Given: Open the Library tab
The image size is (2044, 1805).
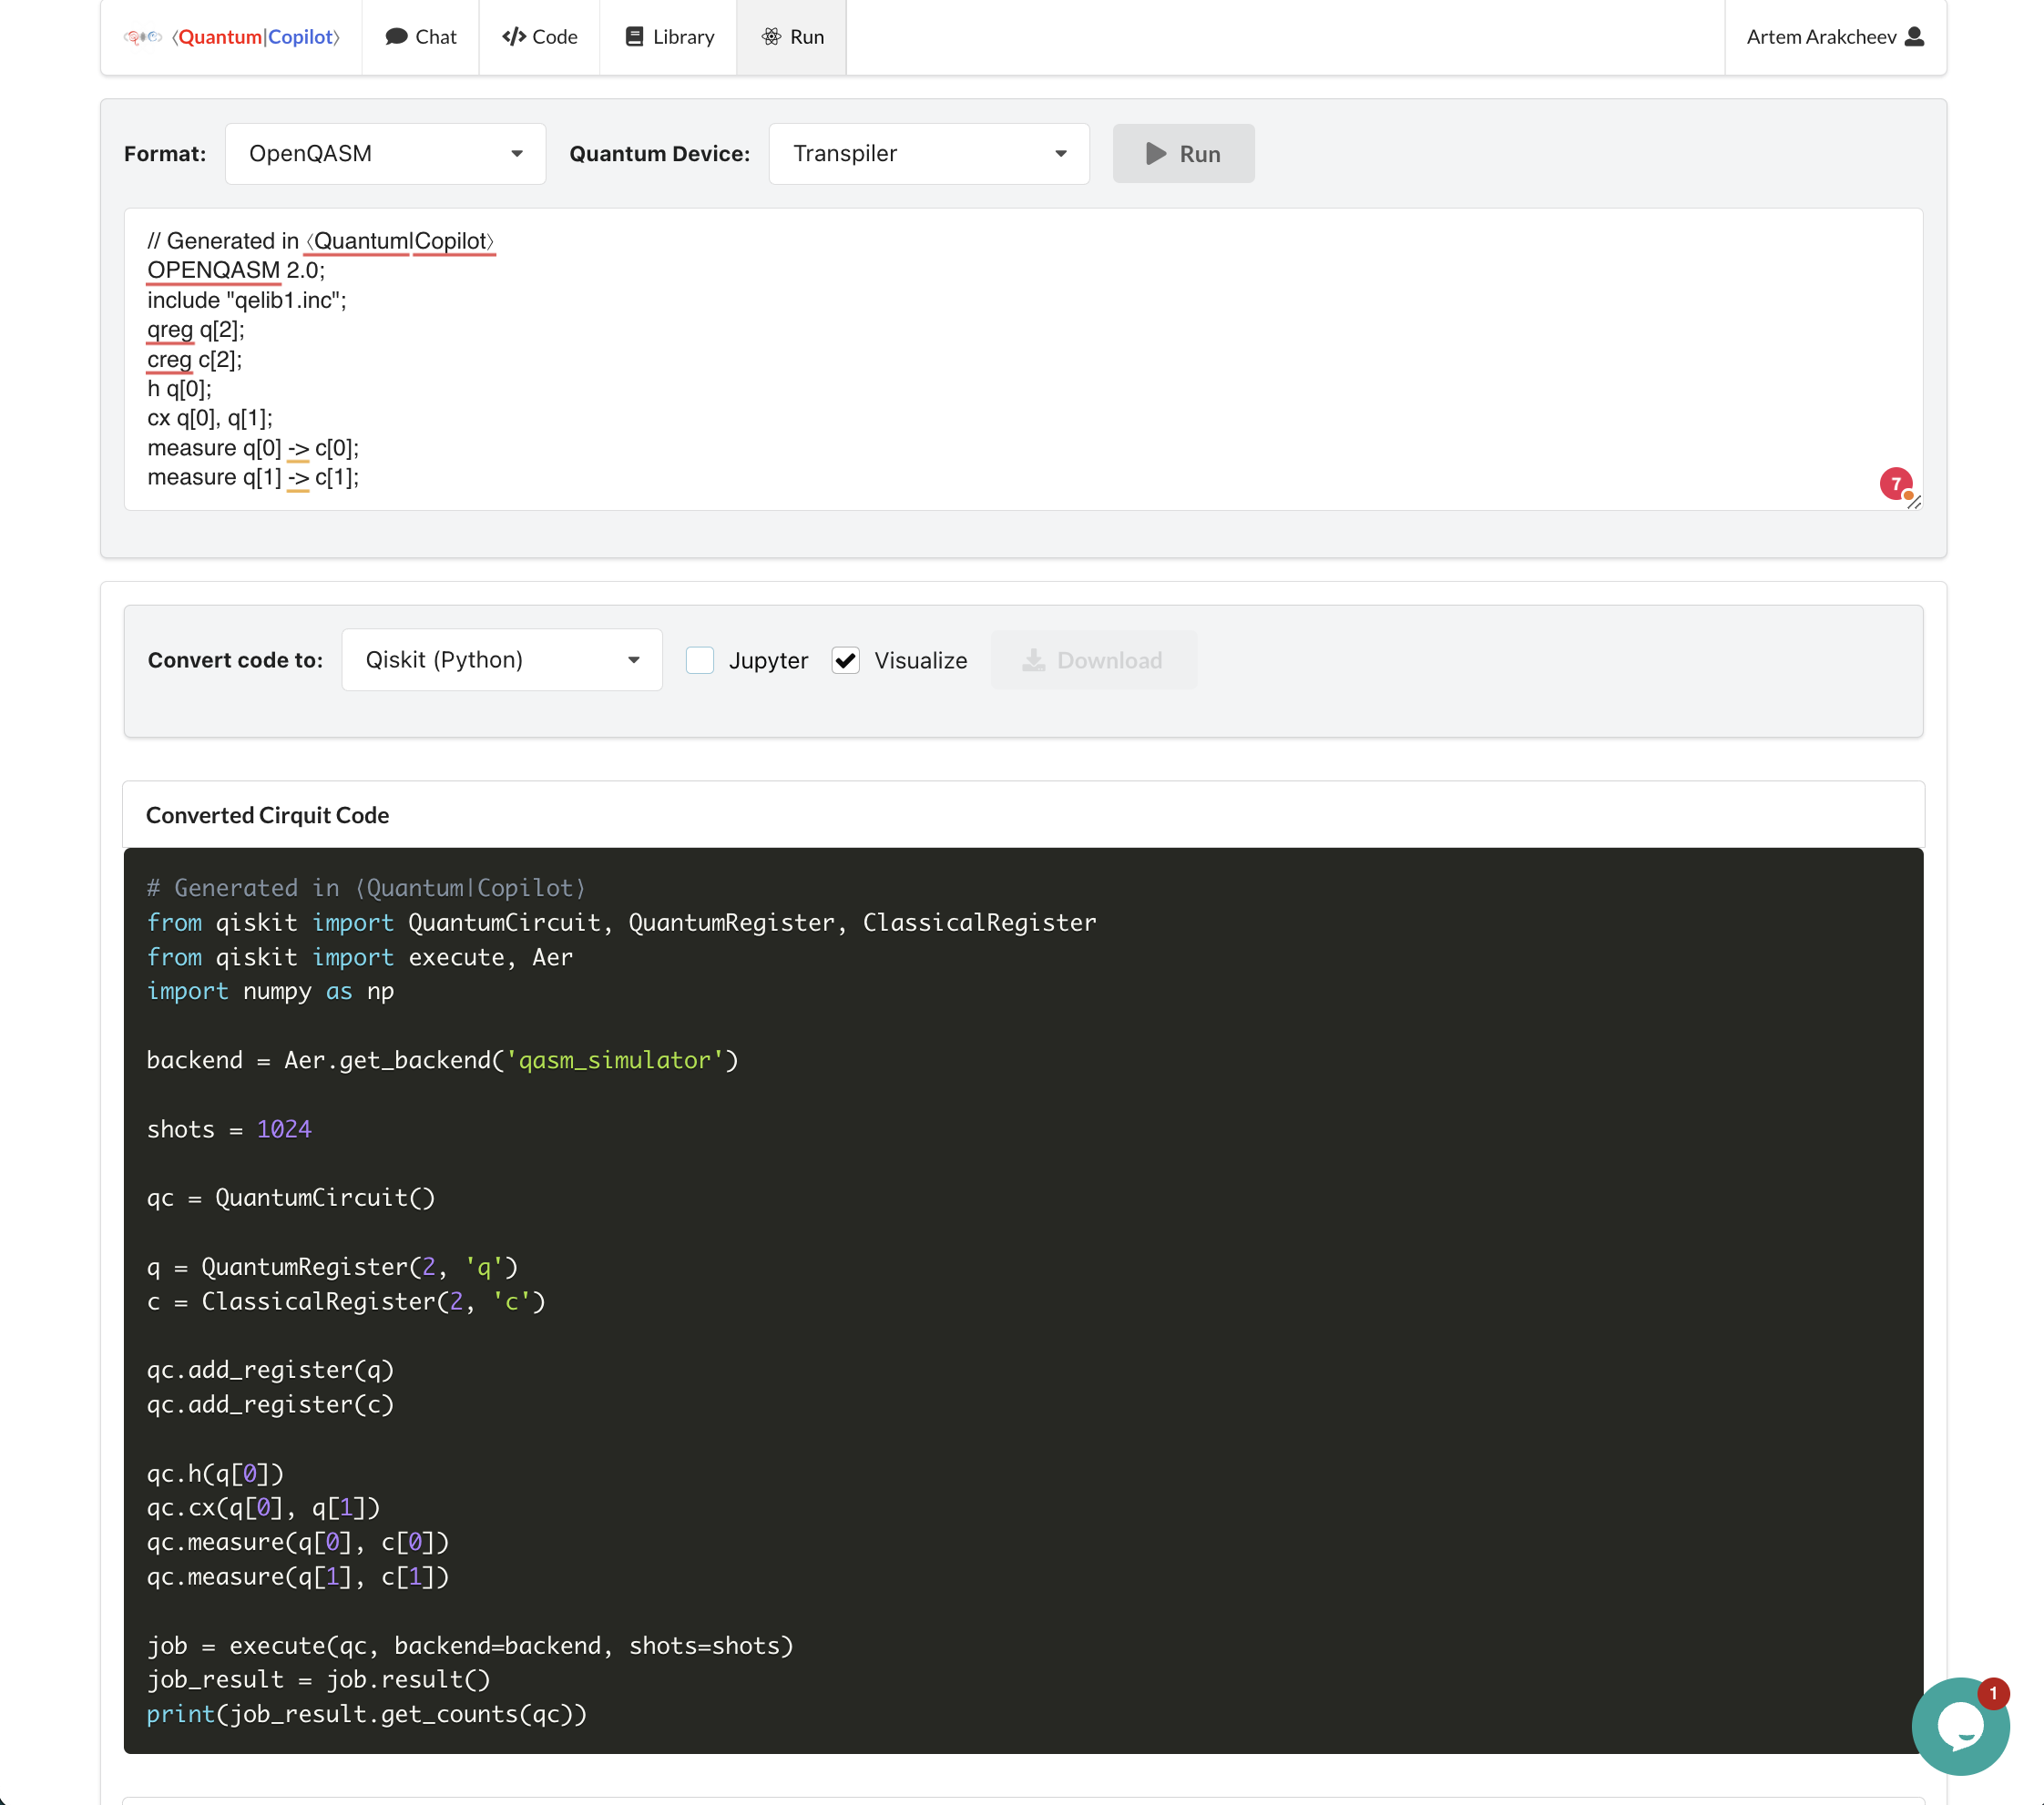Looking at the screenshot, I should (x=668, y=37).
